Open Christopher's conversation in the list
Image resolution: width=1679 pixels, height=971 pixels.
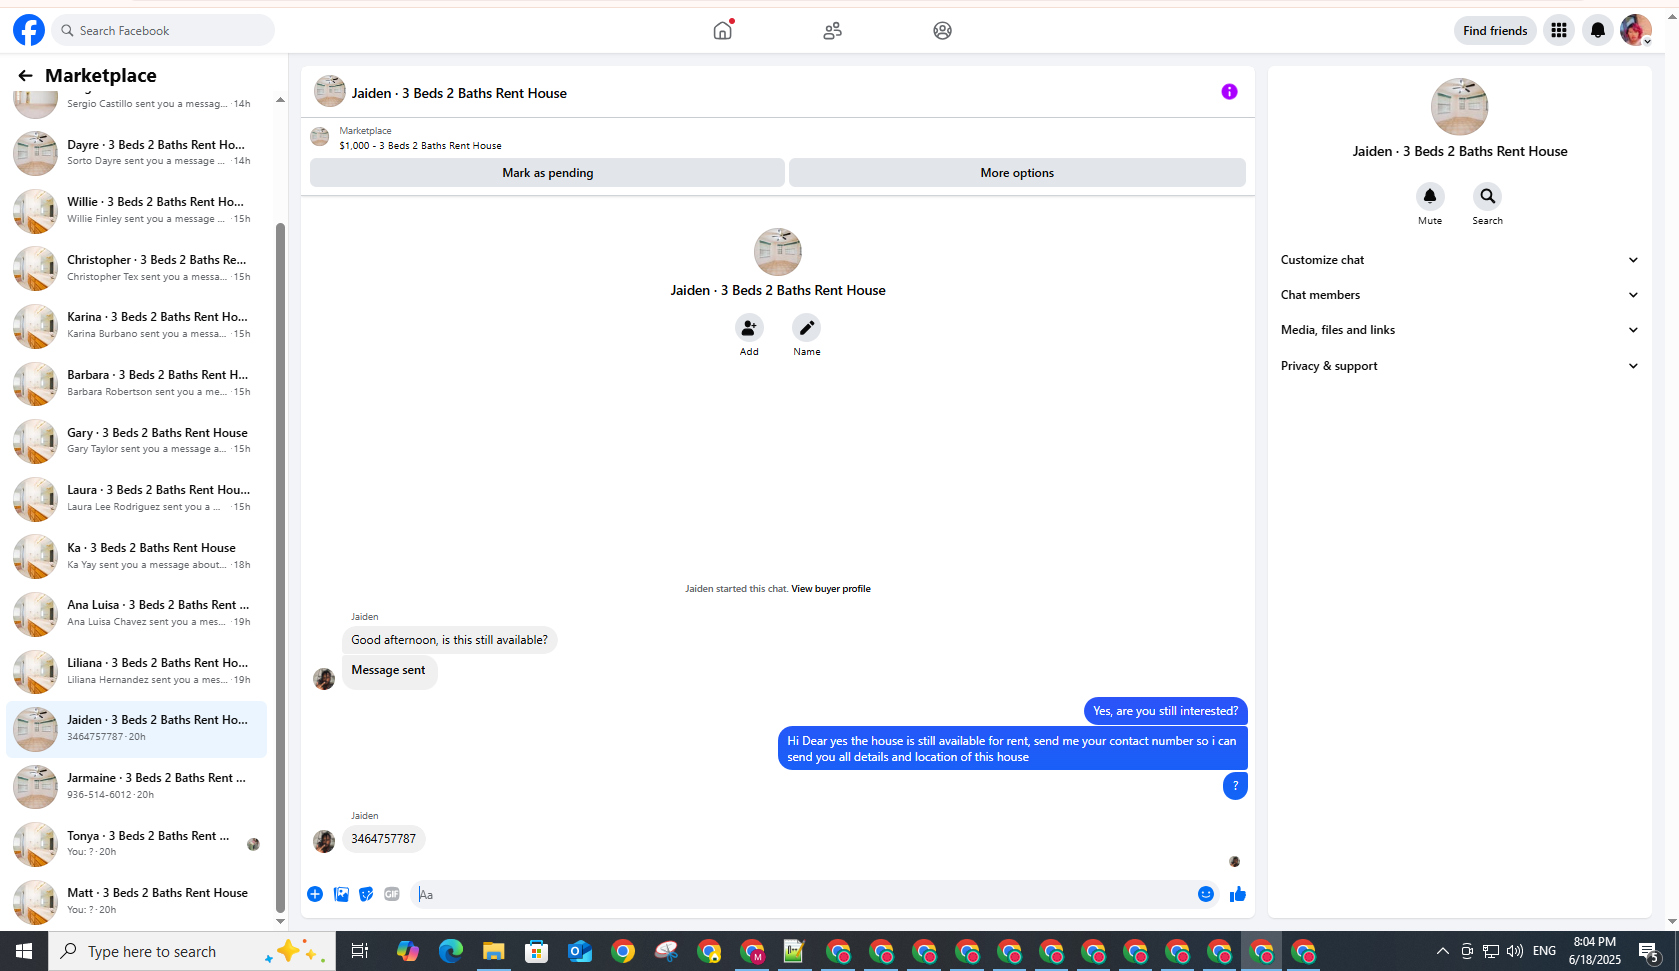point(137,268)
